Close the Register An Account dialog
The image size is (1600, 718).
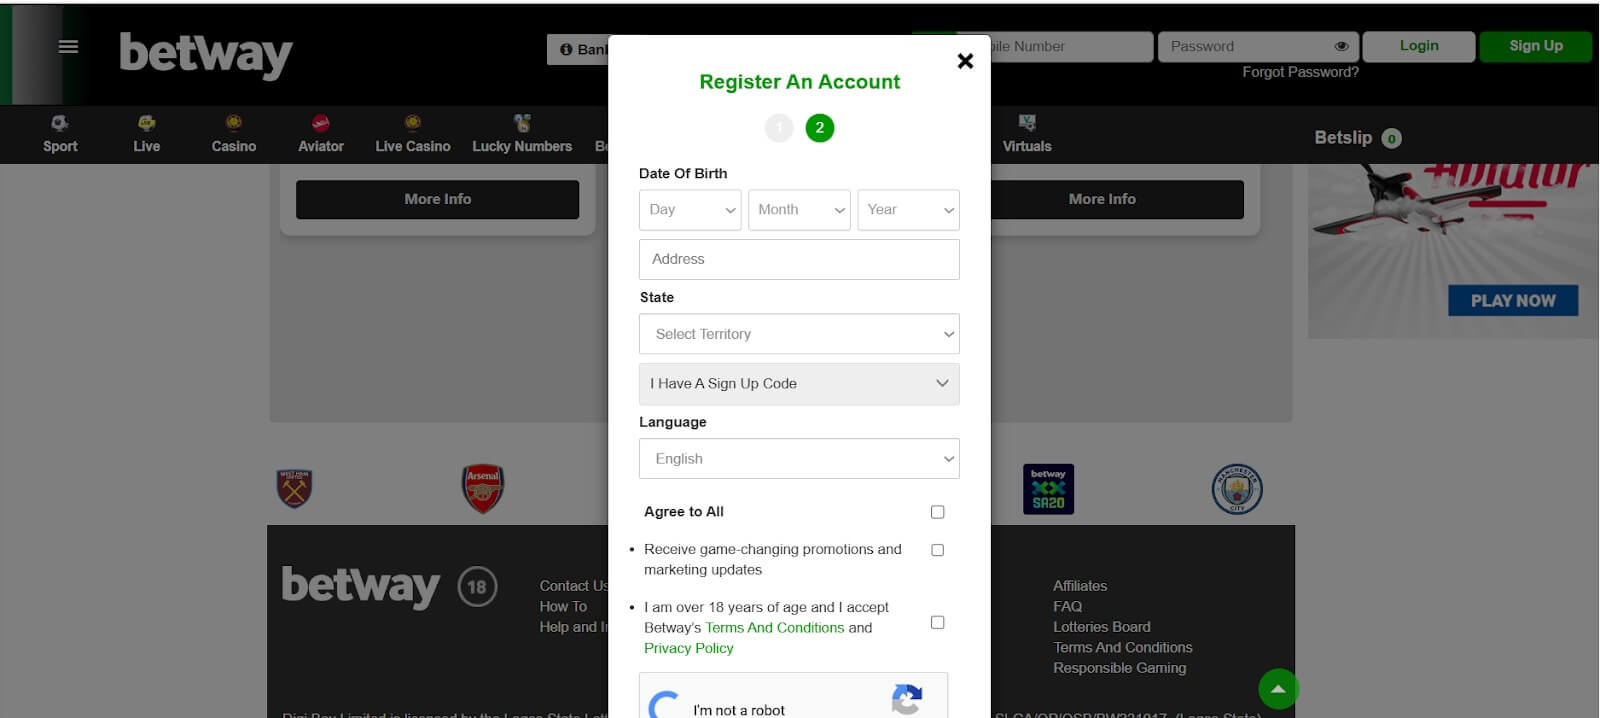964,61
